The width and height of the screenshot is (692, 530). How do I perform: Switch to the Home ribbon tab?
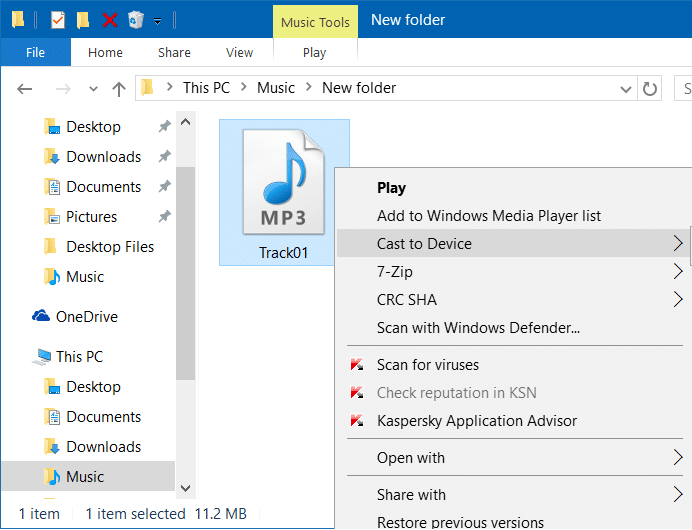click(105, 53)
